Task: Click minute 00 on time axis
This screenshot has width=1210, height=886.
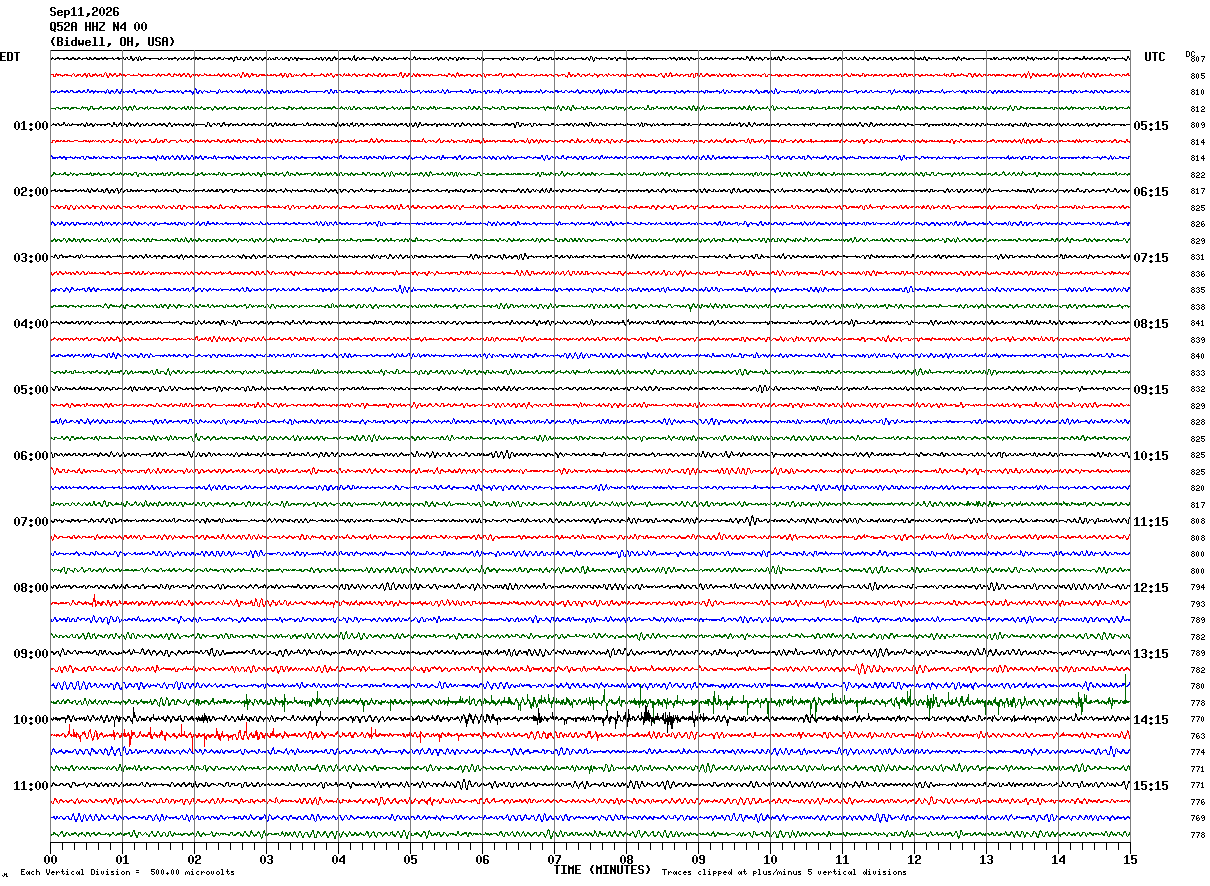Action: (x=50, y=859)
